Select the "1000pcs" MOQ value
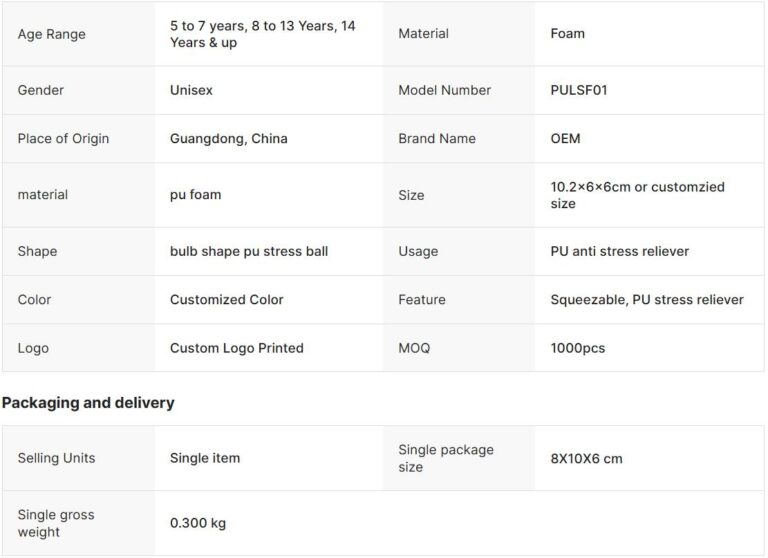Viewport: 768px width, 558px height. [577, 348]
